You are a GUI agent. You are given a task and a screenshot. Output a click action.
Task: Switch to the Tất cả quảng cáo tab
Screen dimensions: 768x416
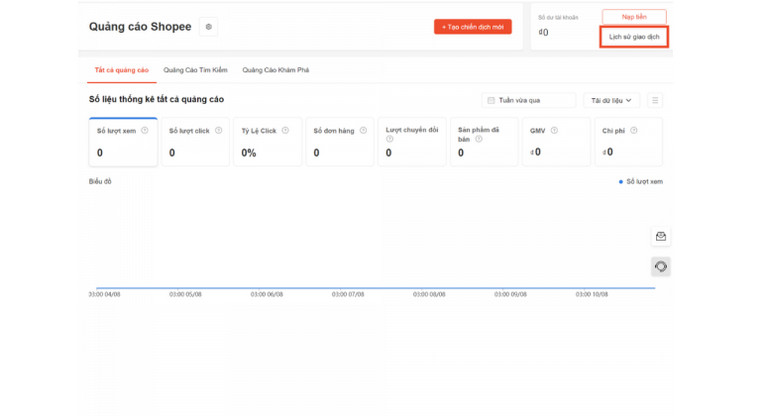tap(121, 70)
